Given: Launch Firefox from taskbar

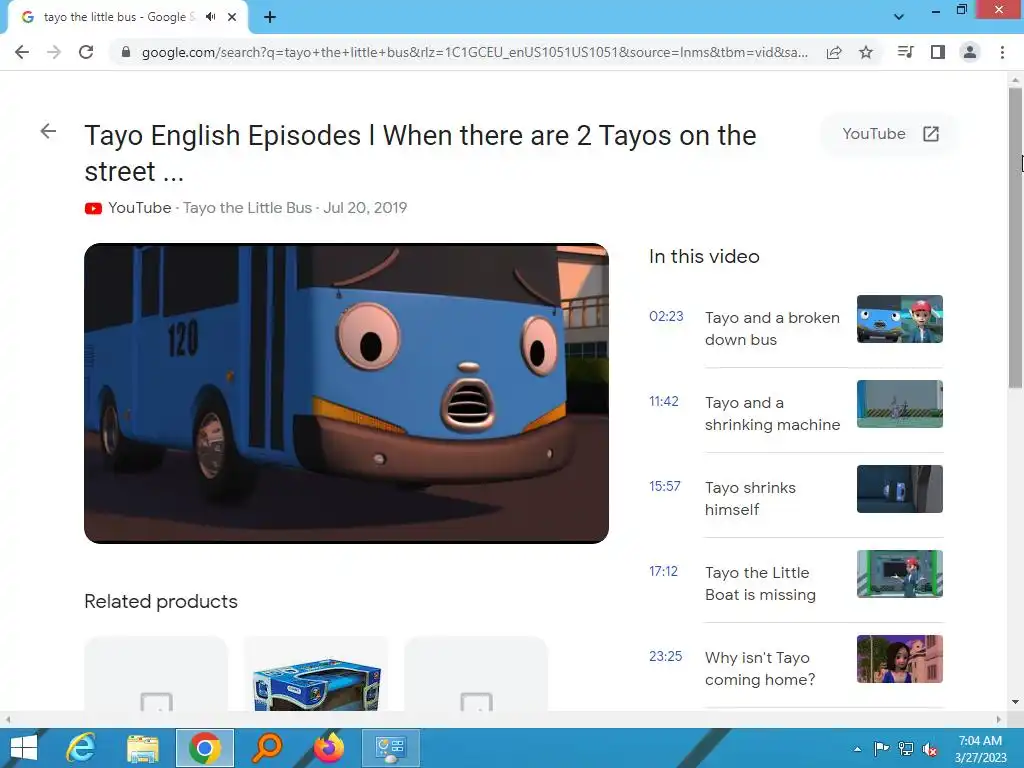Looking at the screenshot, I should tap(329, 748).
